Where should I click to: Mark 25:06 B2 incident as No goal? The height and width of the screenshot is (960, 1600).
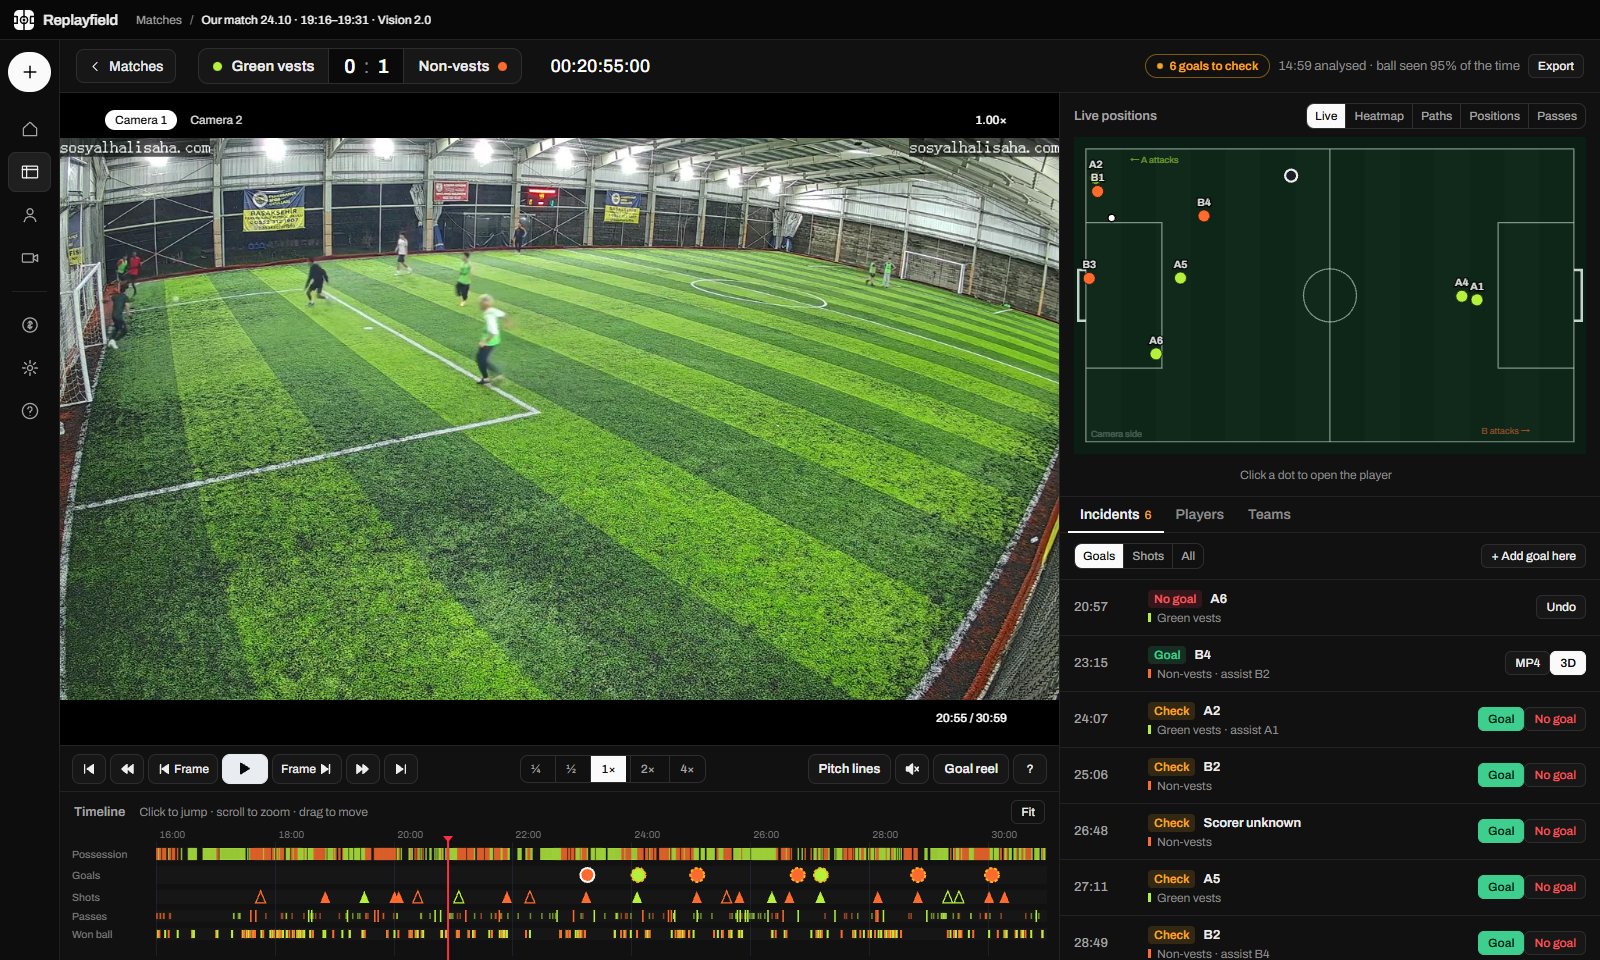(1555, 775)
